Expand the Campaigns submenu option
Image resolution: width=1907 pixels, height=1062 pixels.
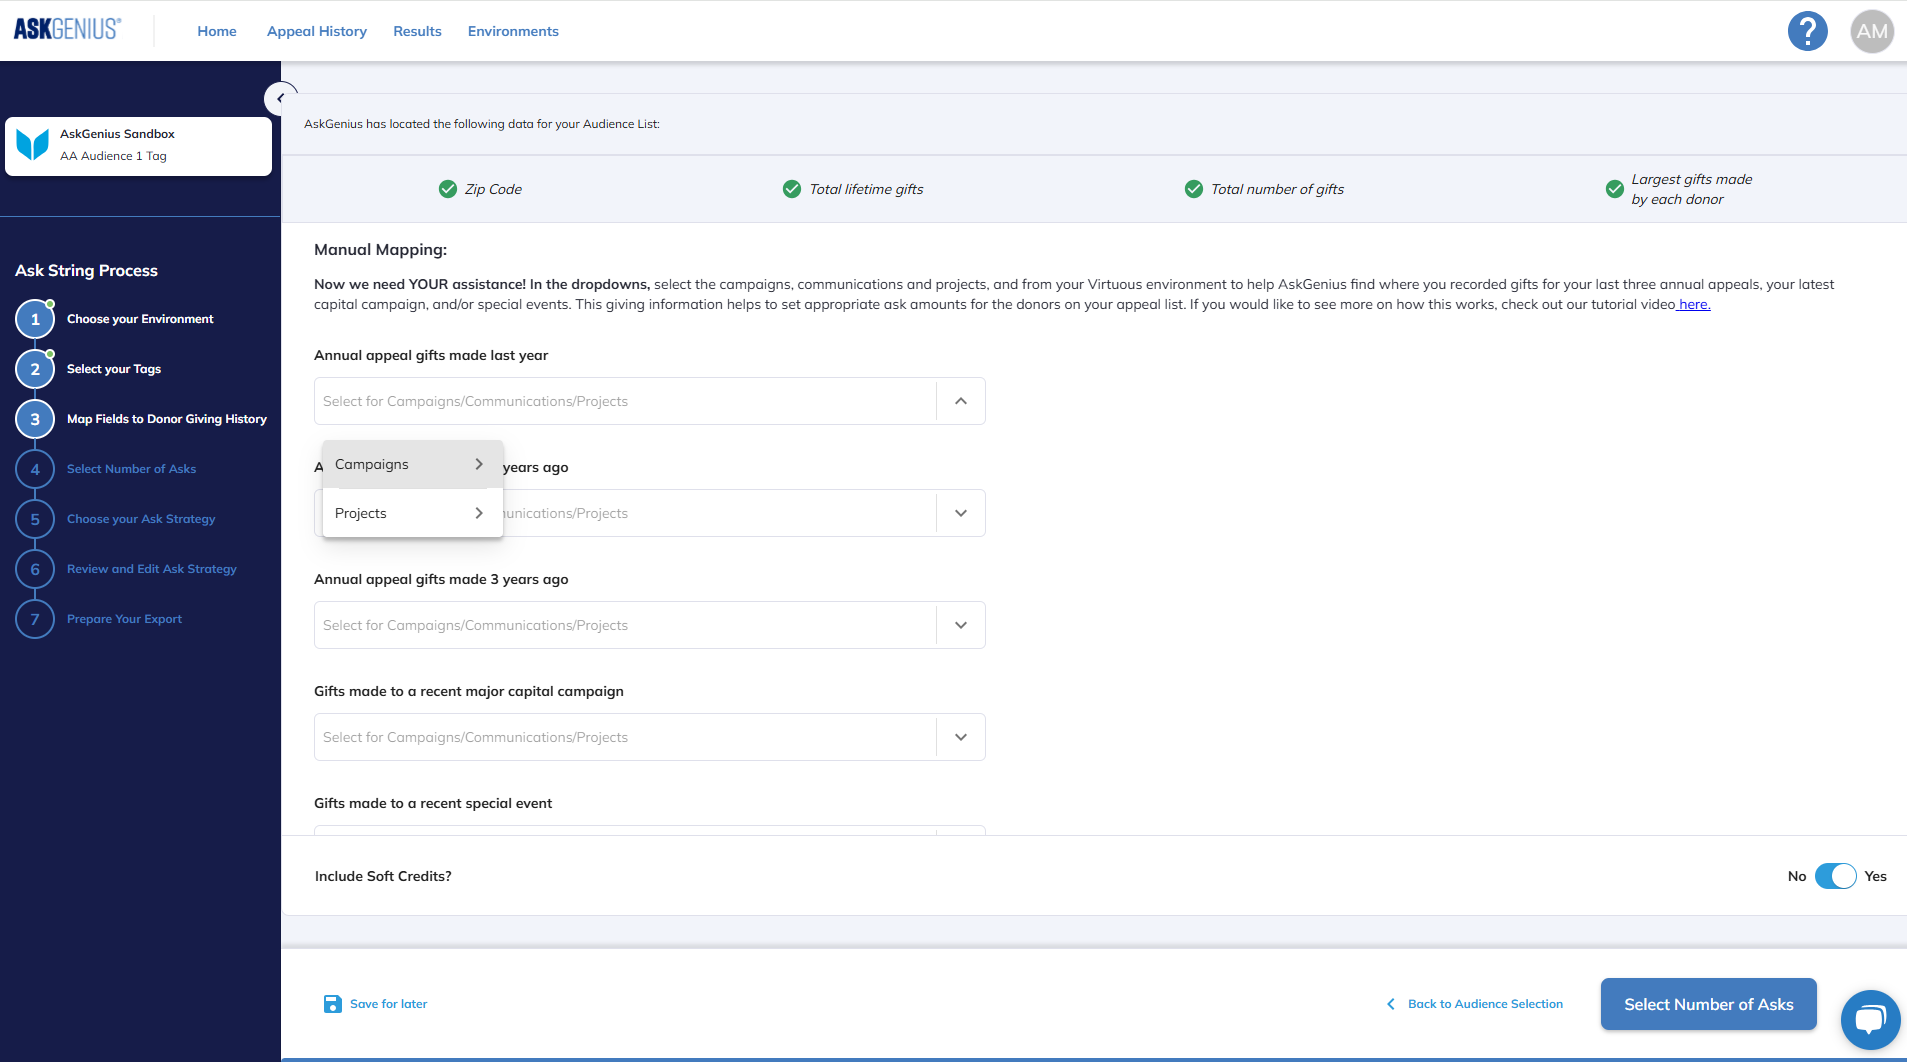[x=412, y=464]
